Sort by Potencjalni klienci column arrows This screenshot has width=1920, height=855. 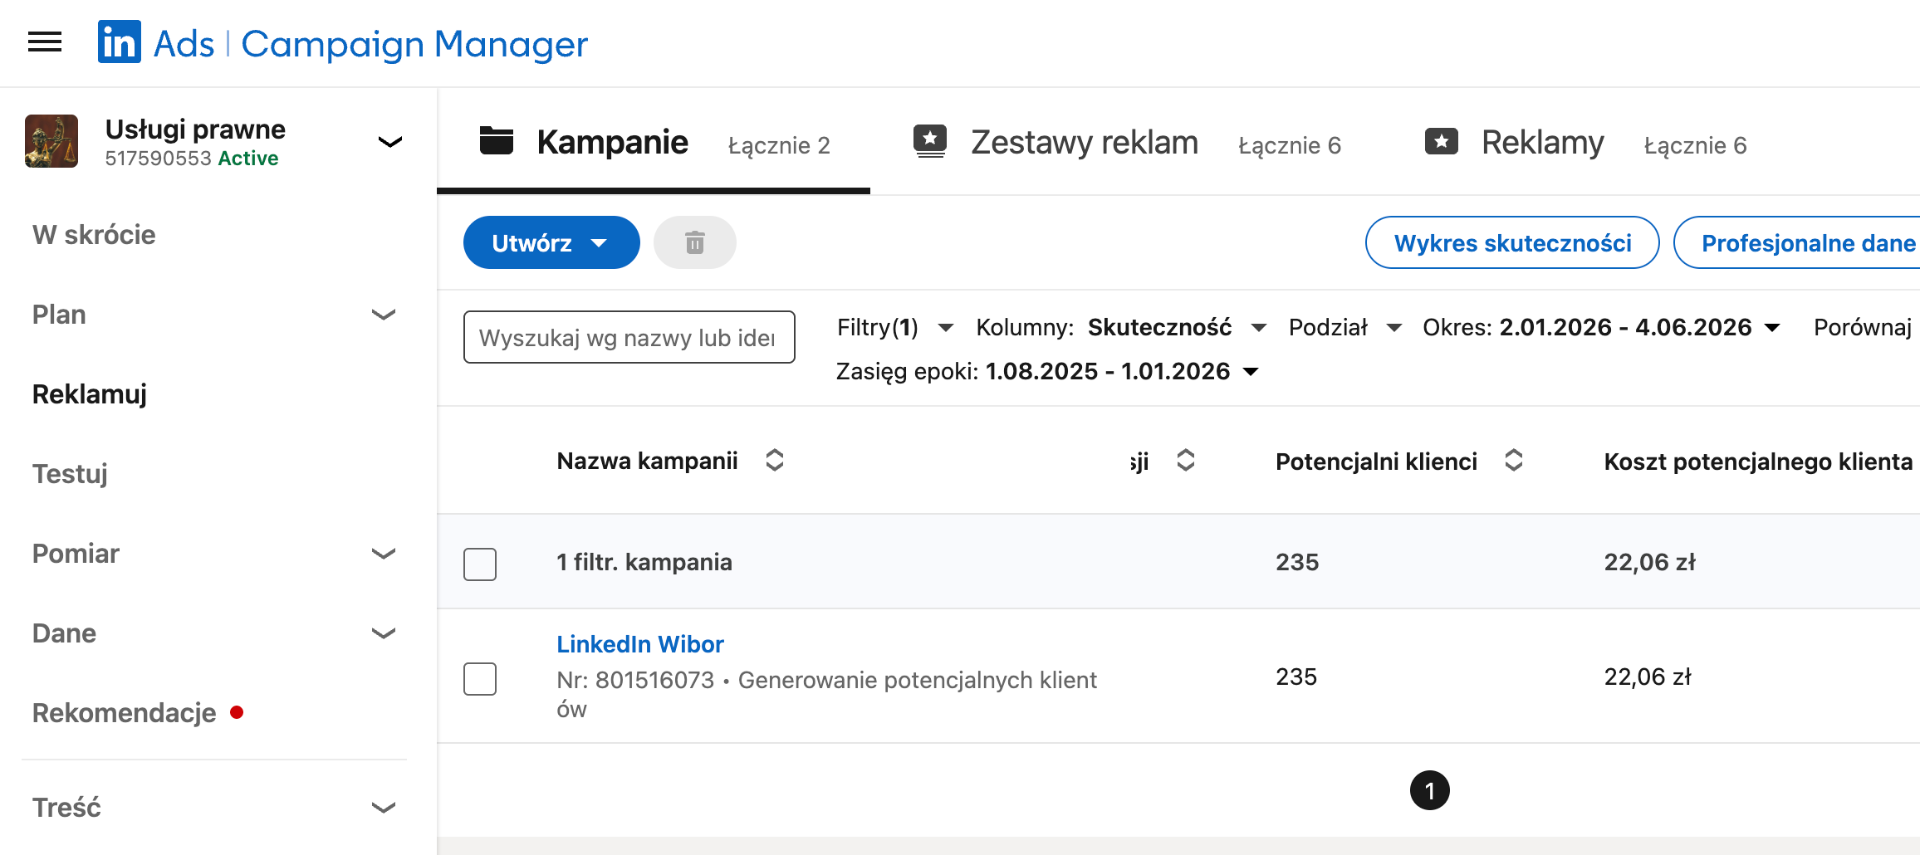point(1514,460)
